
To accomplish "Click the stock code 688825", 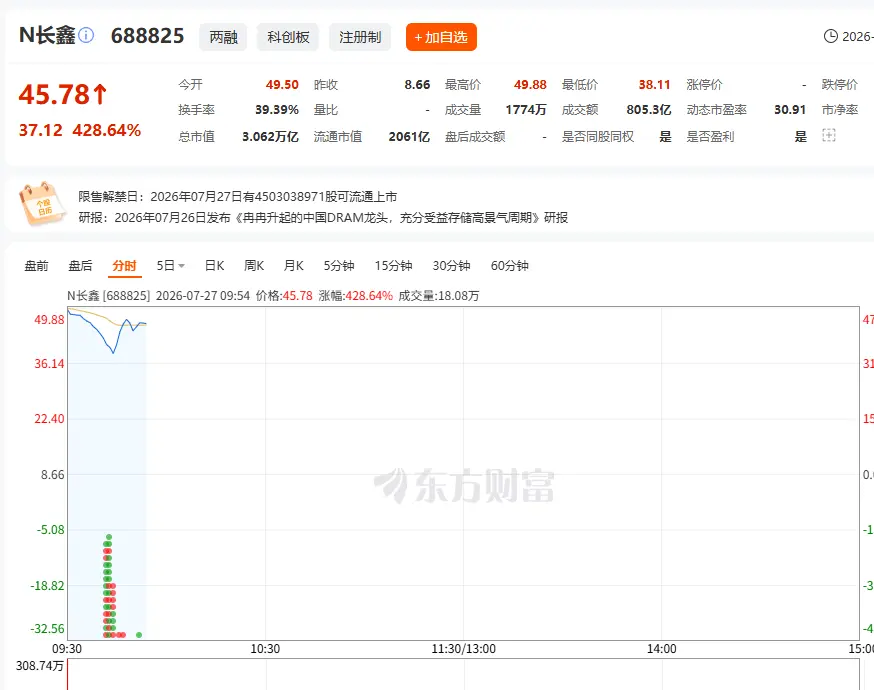I will (x=147, y=36).
